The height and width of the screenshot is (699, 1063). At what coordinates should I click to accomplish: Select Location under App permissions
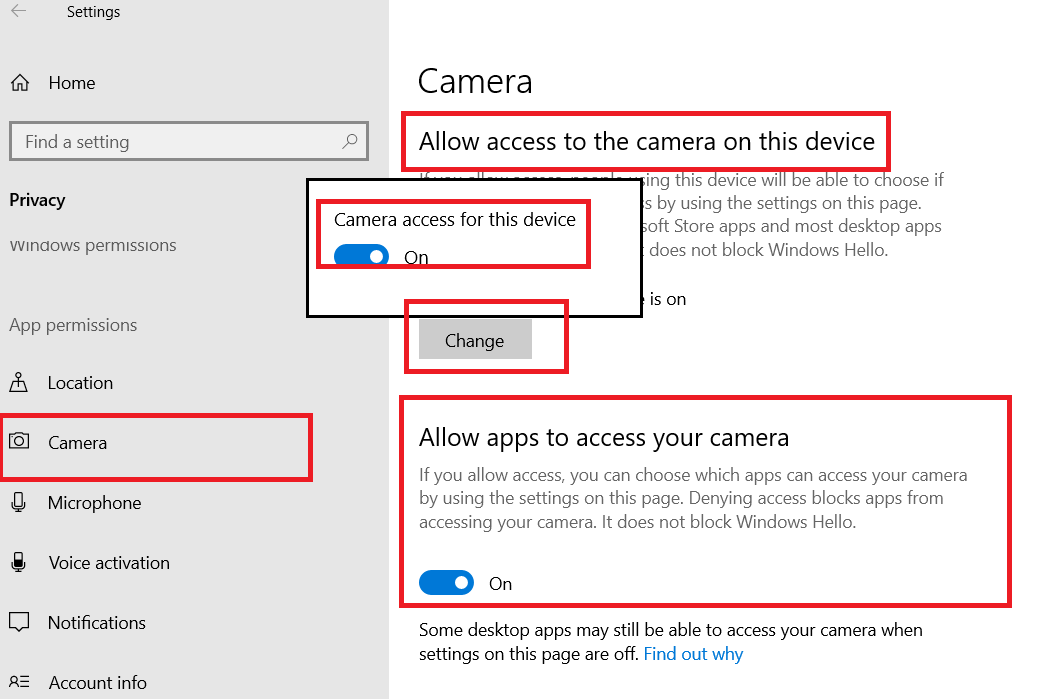[80, 382]
